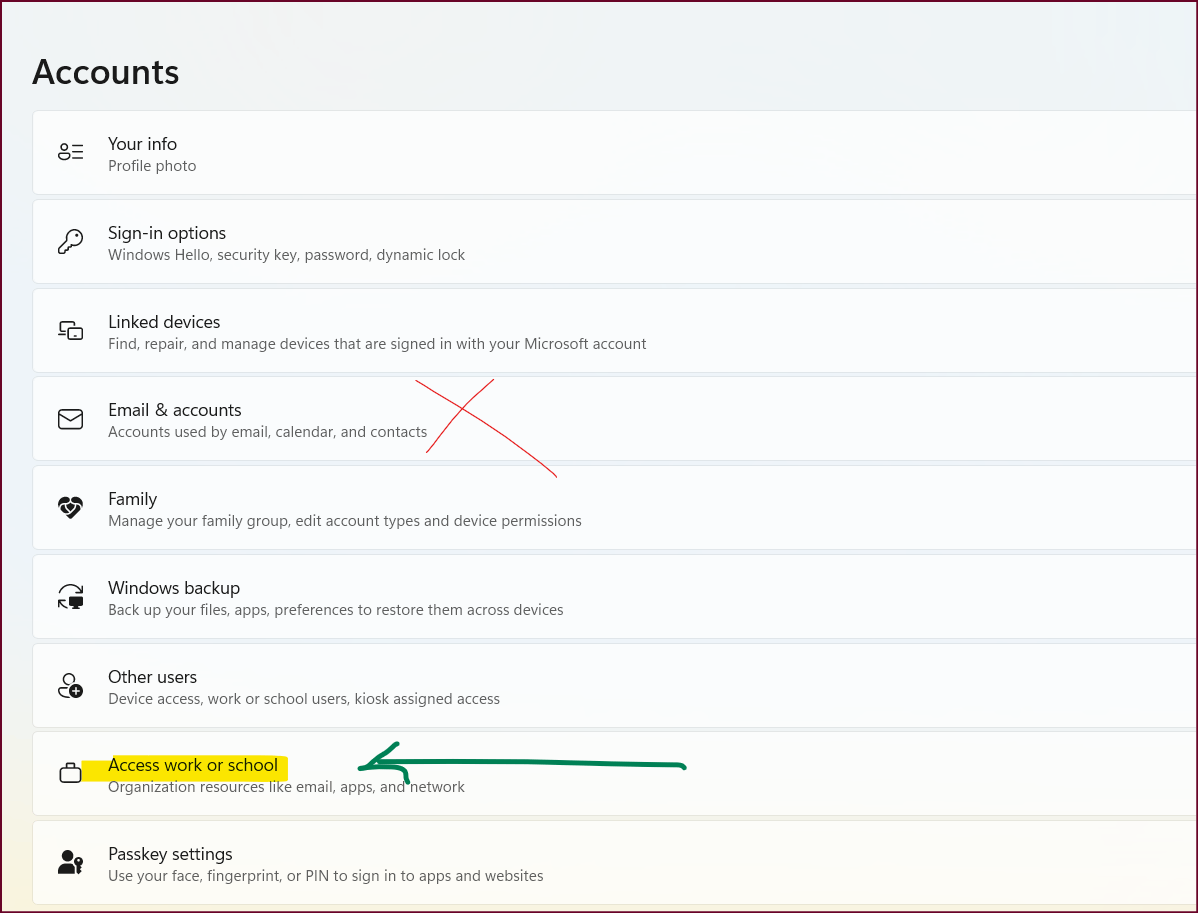
Task: Click the Other users add-person icon
Action: pyautogui.click(x=70, y=685)
